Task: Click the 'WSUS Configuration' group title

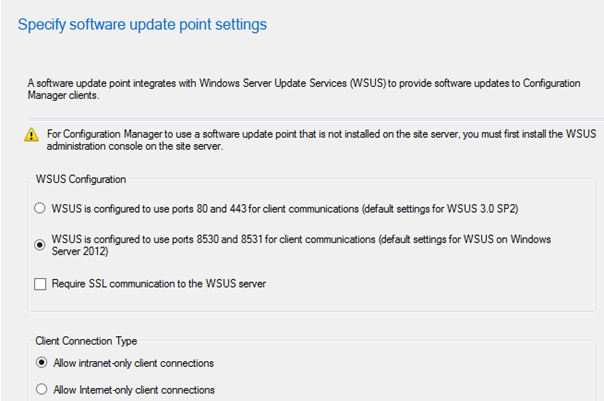Action: tap(81, 179)
